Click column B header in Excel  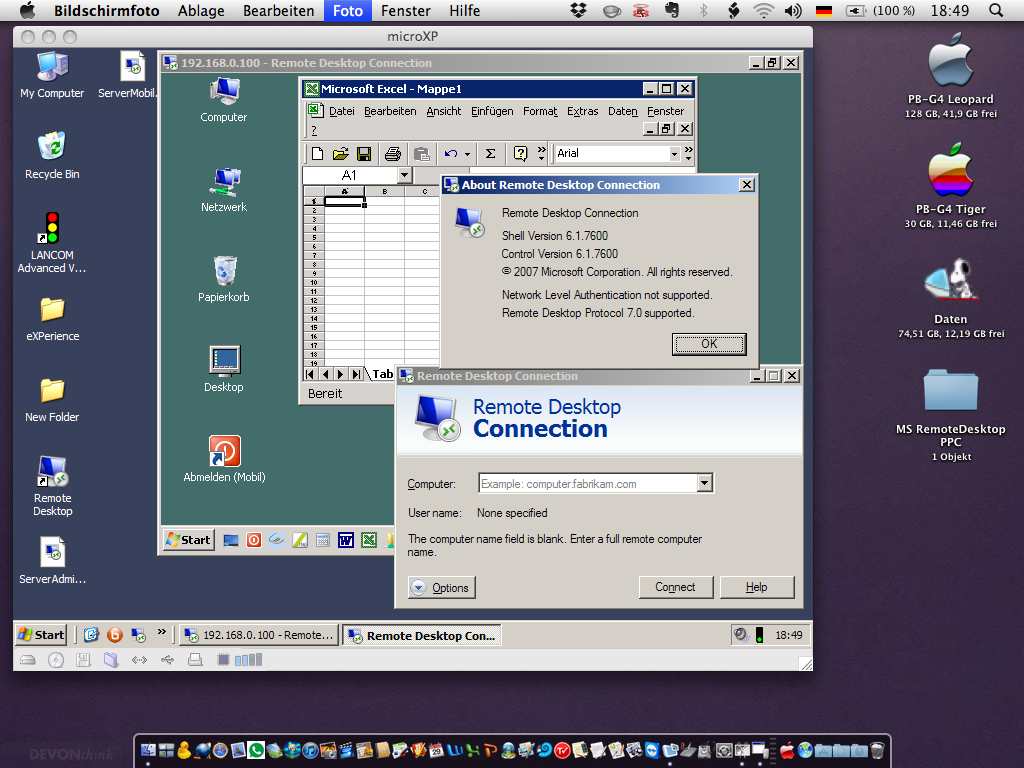pos(385,191)
